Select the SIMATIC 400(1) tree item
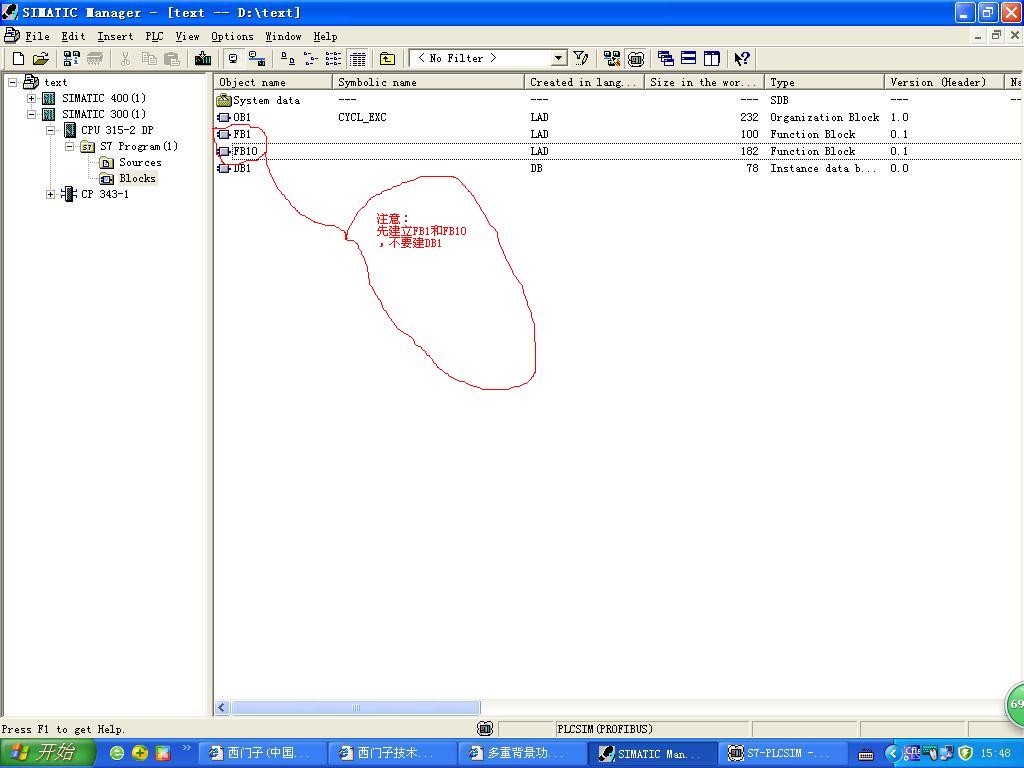 coord(104,98)
